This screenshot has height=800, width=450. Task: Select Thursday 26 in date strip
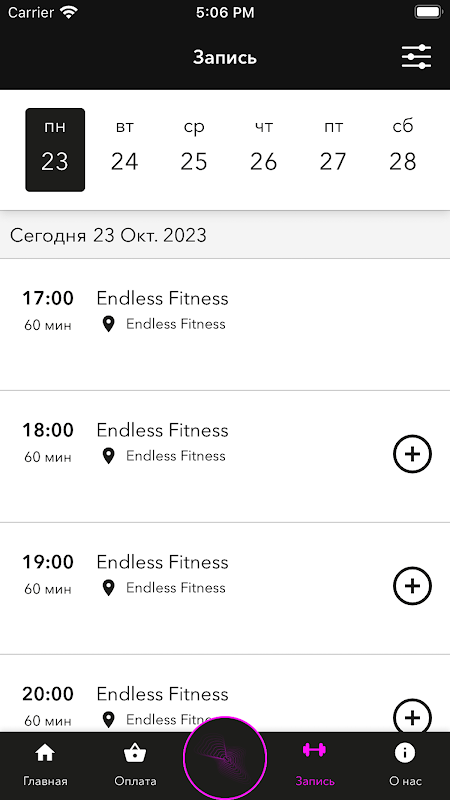pos(263,149)
